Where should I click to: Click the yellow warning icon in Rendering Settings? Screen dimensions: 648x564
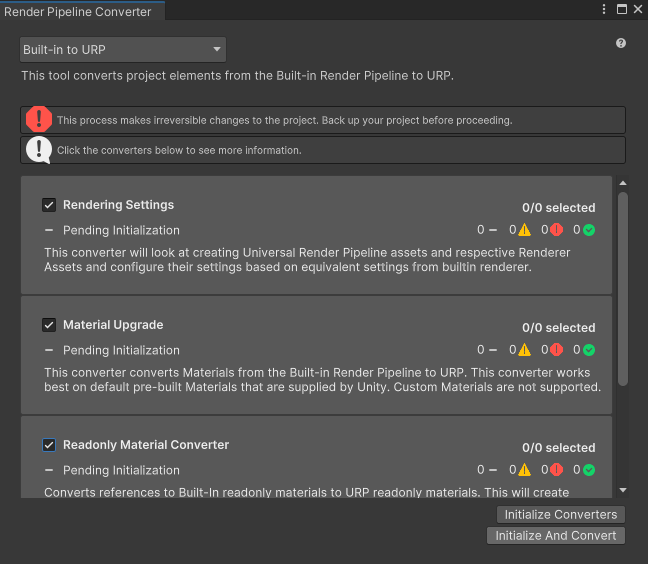pyautogui.click(x=524, y=230)
